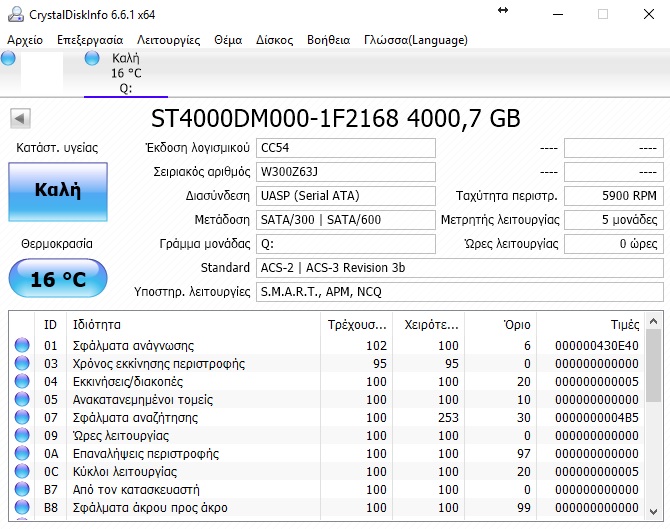This screenshot has width=670, height=529.
Task: Click the 5900 RPM rotation field
Action: [614, 196]
